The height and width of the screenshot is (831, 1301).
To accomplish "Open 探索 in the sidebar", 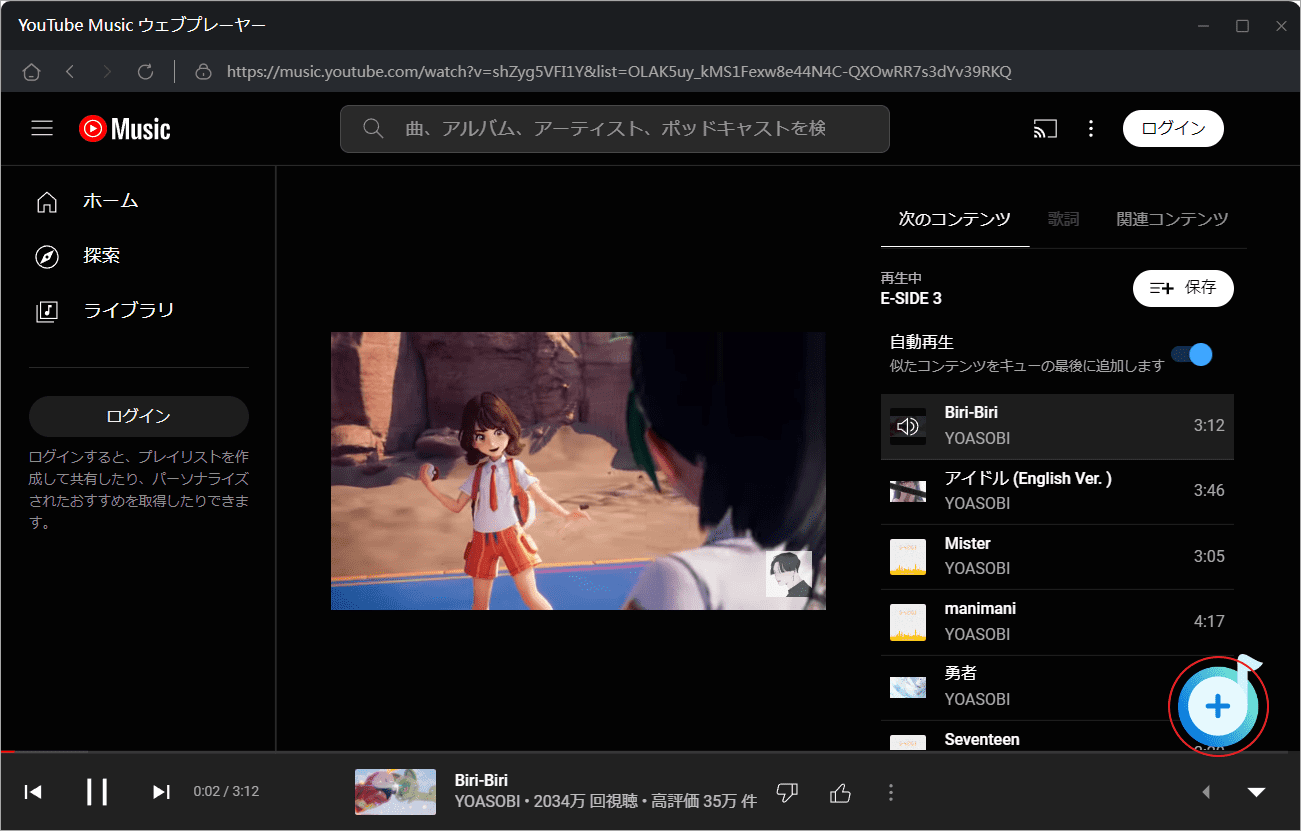I will [x=138, y=256].
